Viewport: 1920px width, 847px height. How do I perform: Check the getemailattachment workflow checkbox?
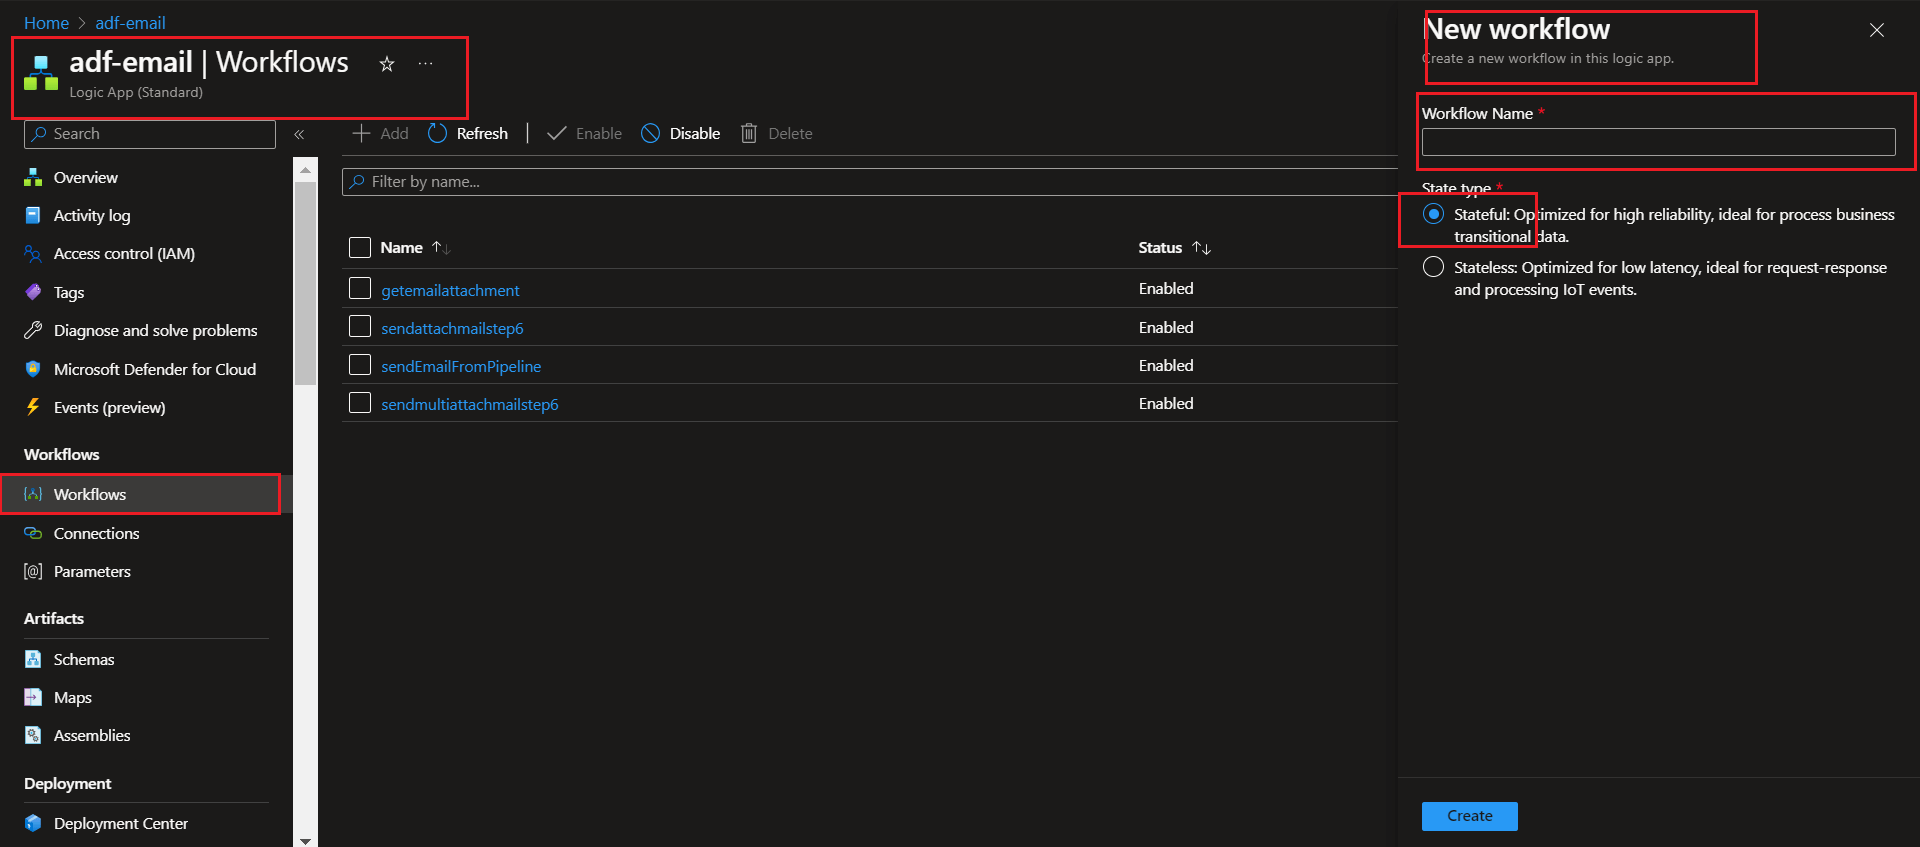(x=360, y=289)
